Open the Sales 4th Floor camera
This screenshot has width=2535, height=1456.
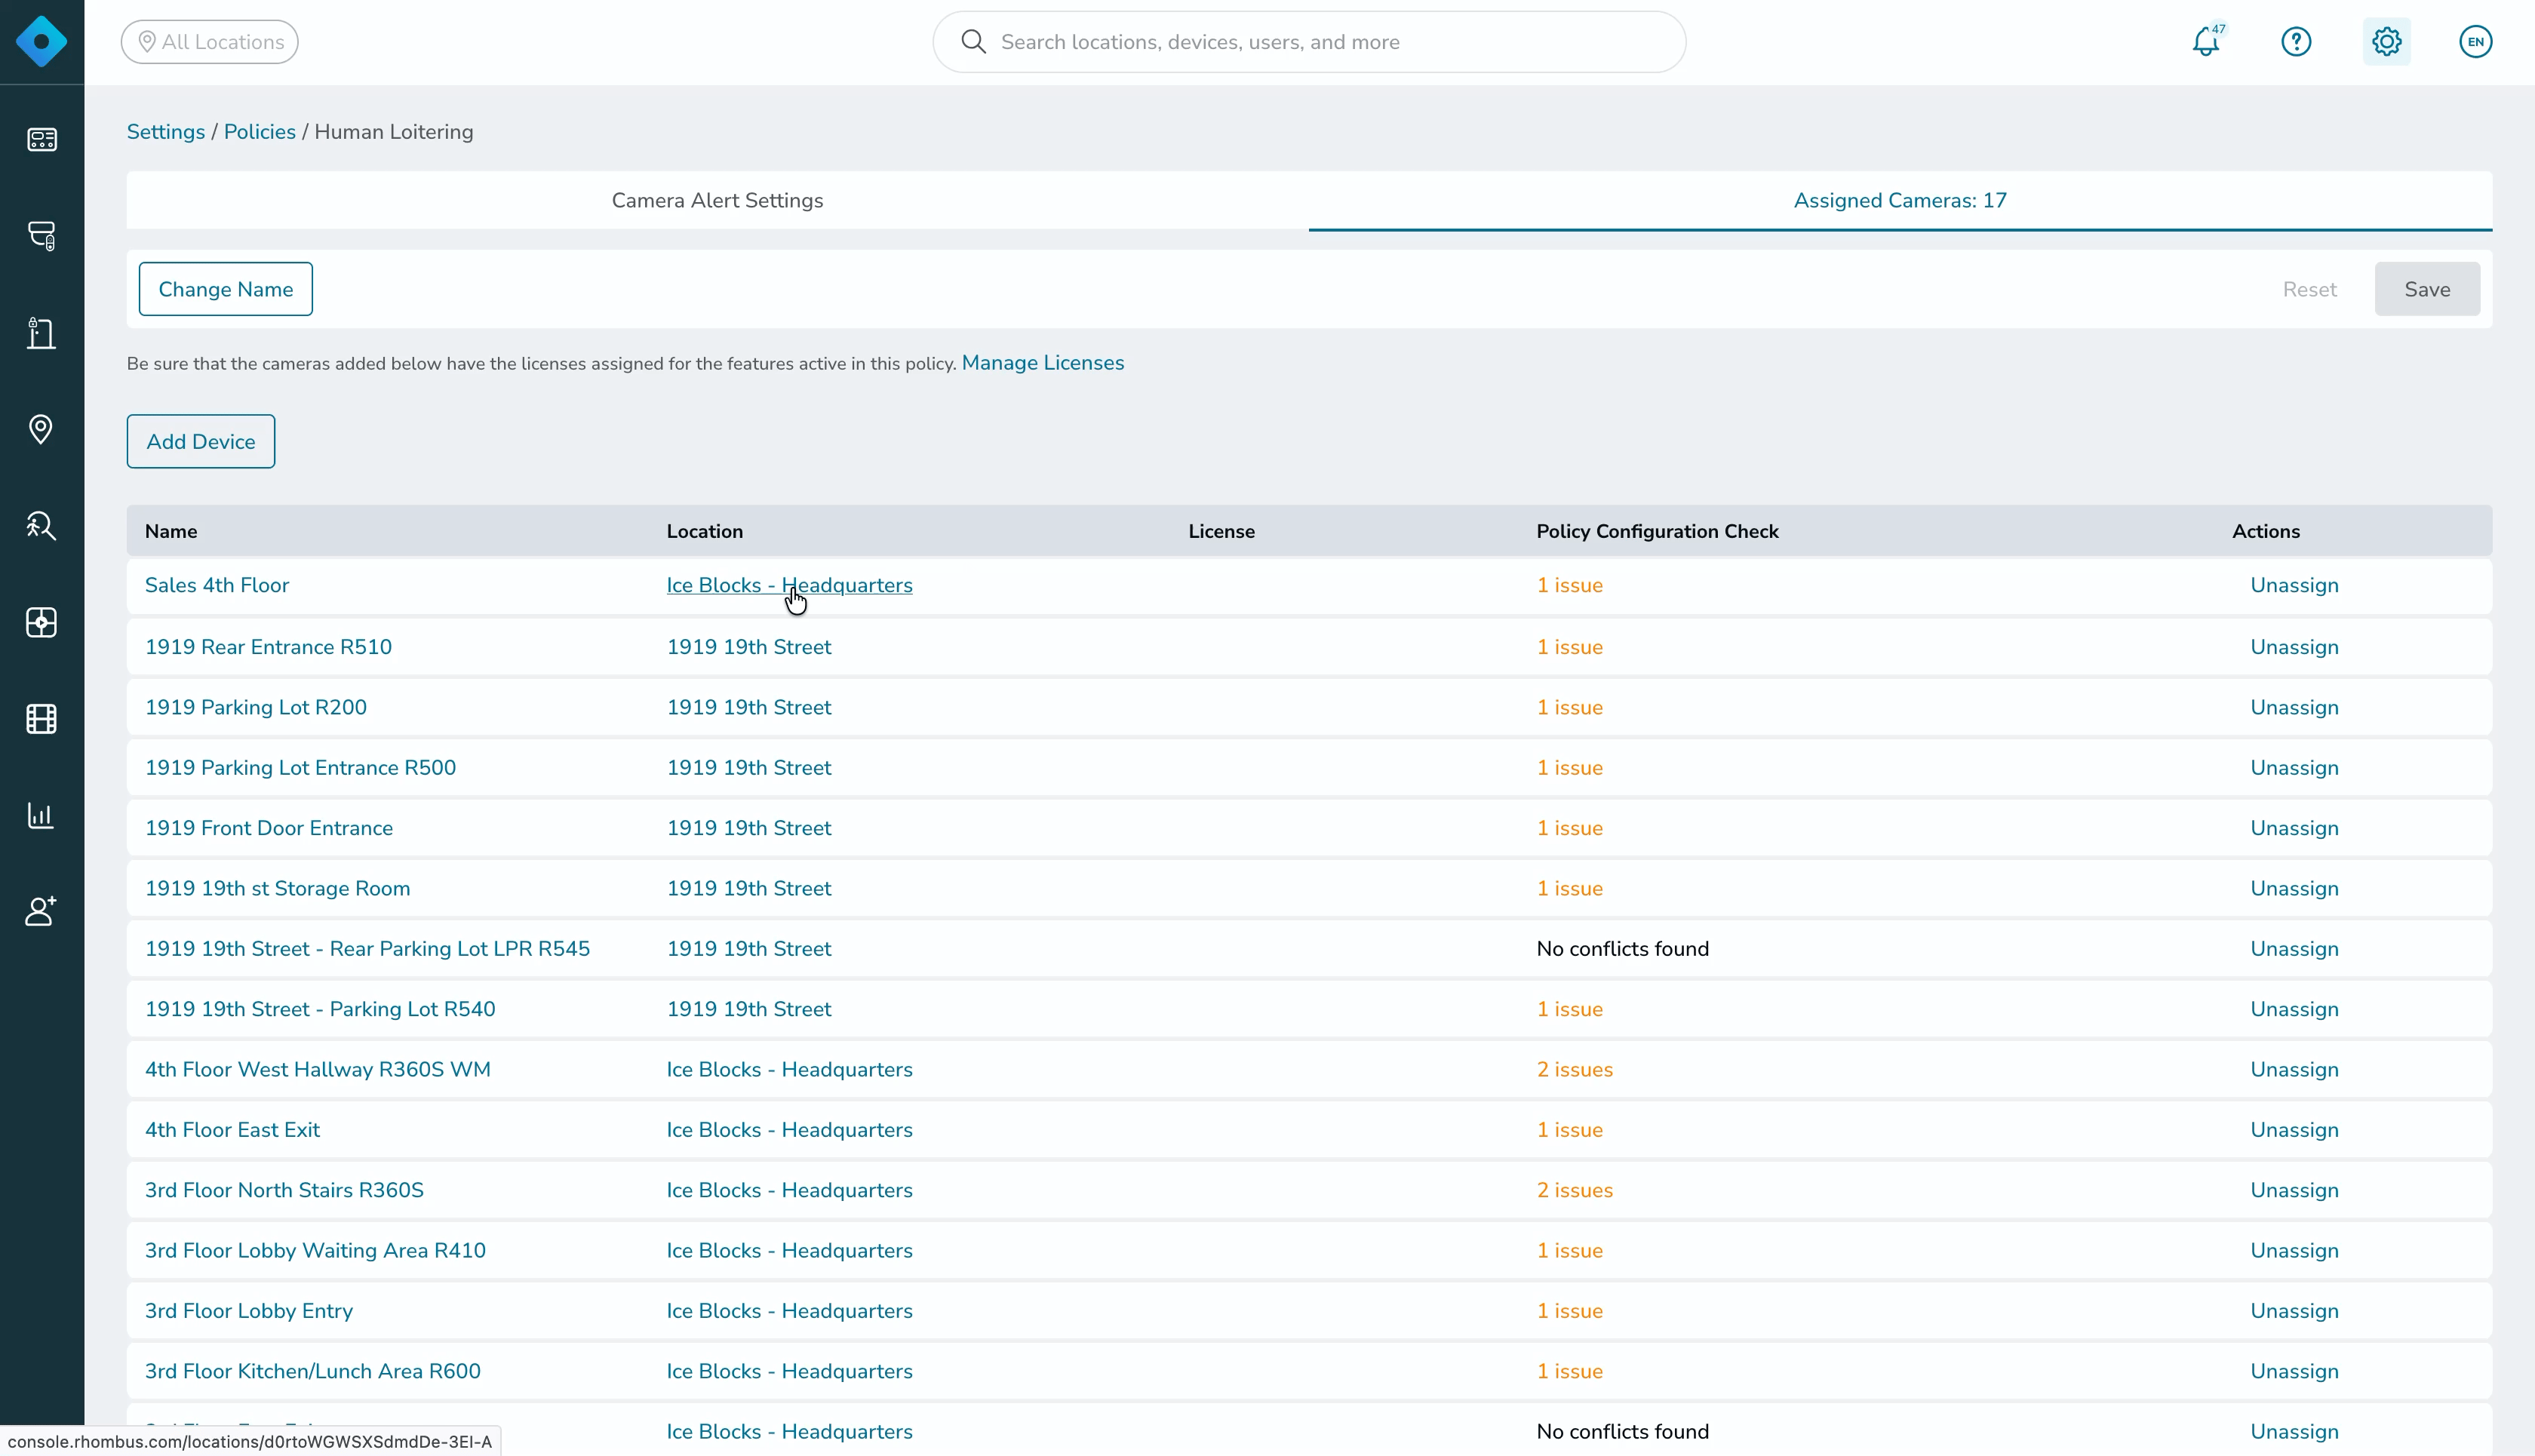217,585
